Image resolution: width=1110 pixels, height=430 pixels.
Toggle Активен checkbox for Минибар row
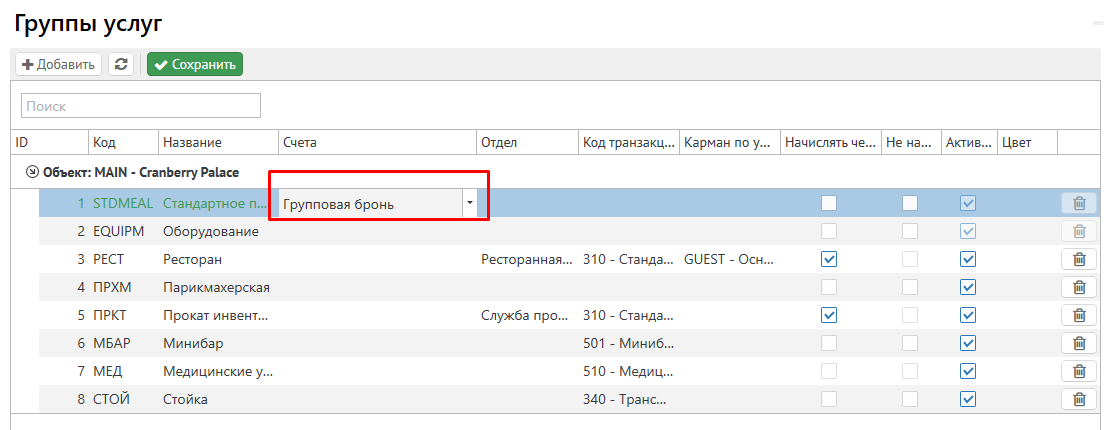click(967, 343)
